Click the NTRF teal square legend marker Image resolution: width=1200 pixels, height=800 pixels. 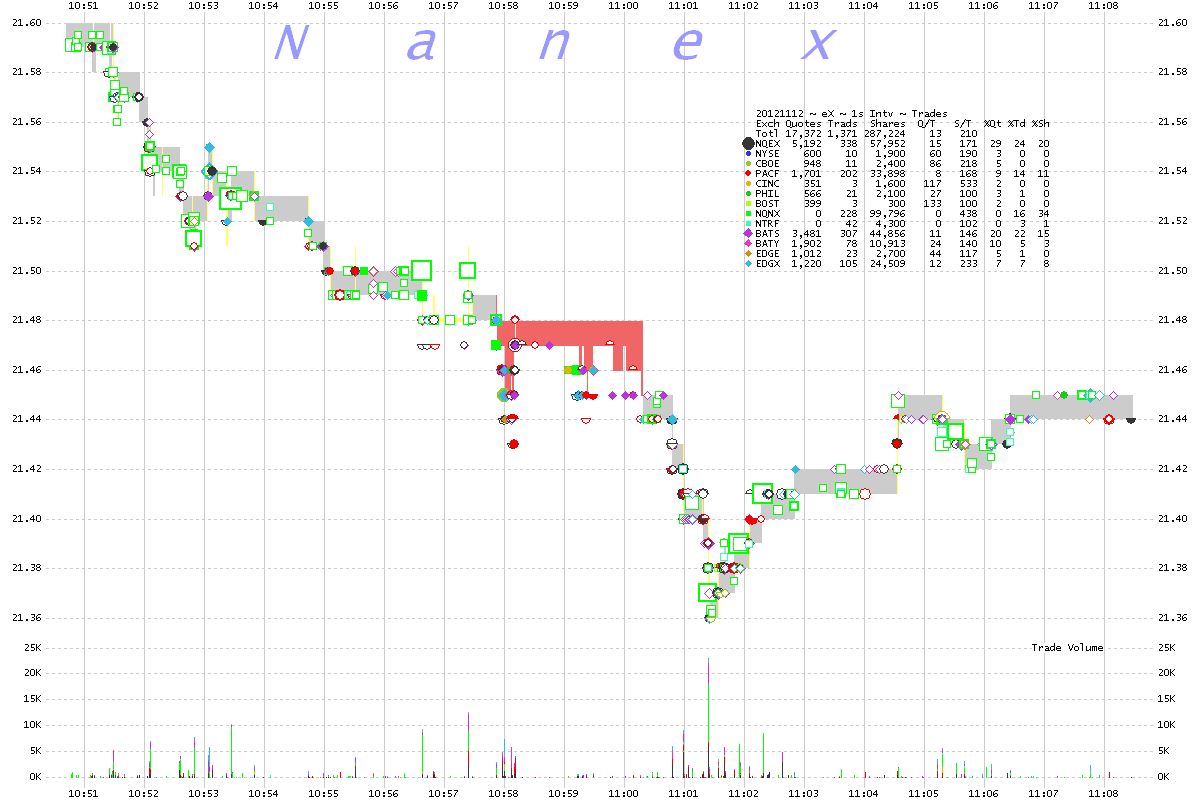click(748, 223)
